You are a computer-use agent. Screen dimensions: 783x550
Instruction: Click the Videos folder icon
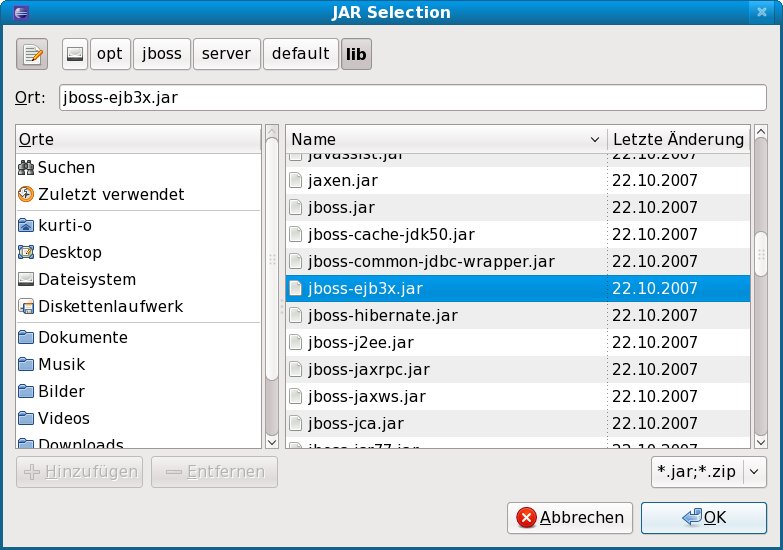click(x=26, y=418)
